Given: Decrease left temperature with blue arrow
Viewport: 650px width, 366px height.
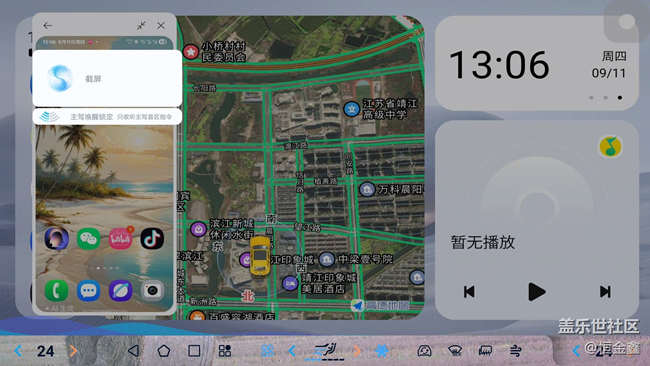Looking at the screenshot, I should click(x=18, y=351).
